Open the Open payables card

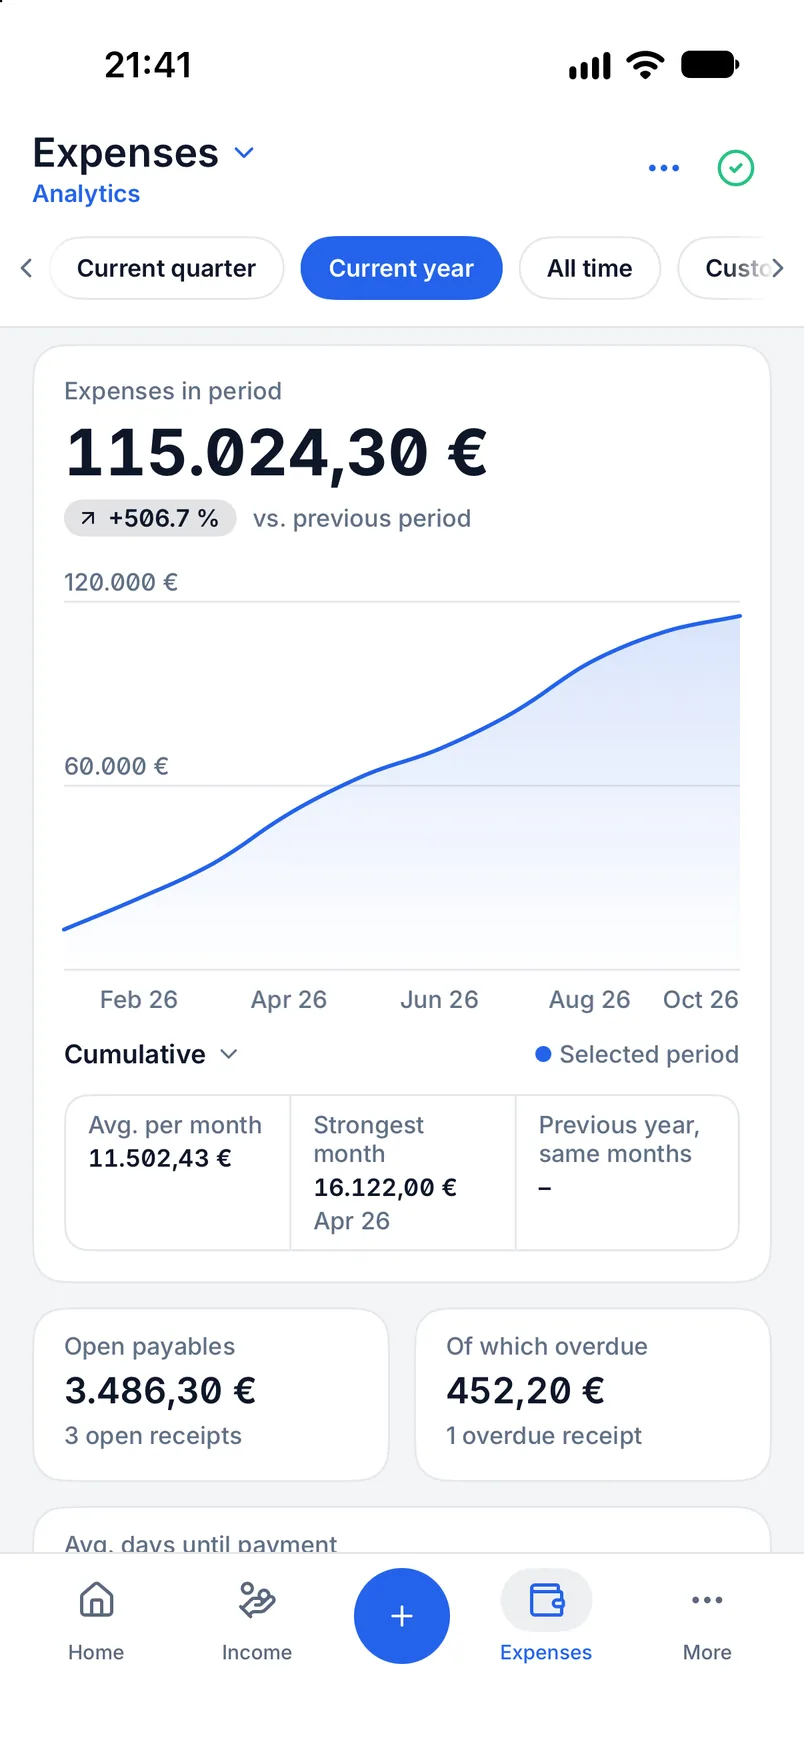point(211,1395)
